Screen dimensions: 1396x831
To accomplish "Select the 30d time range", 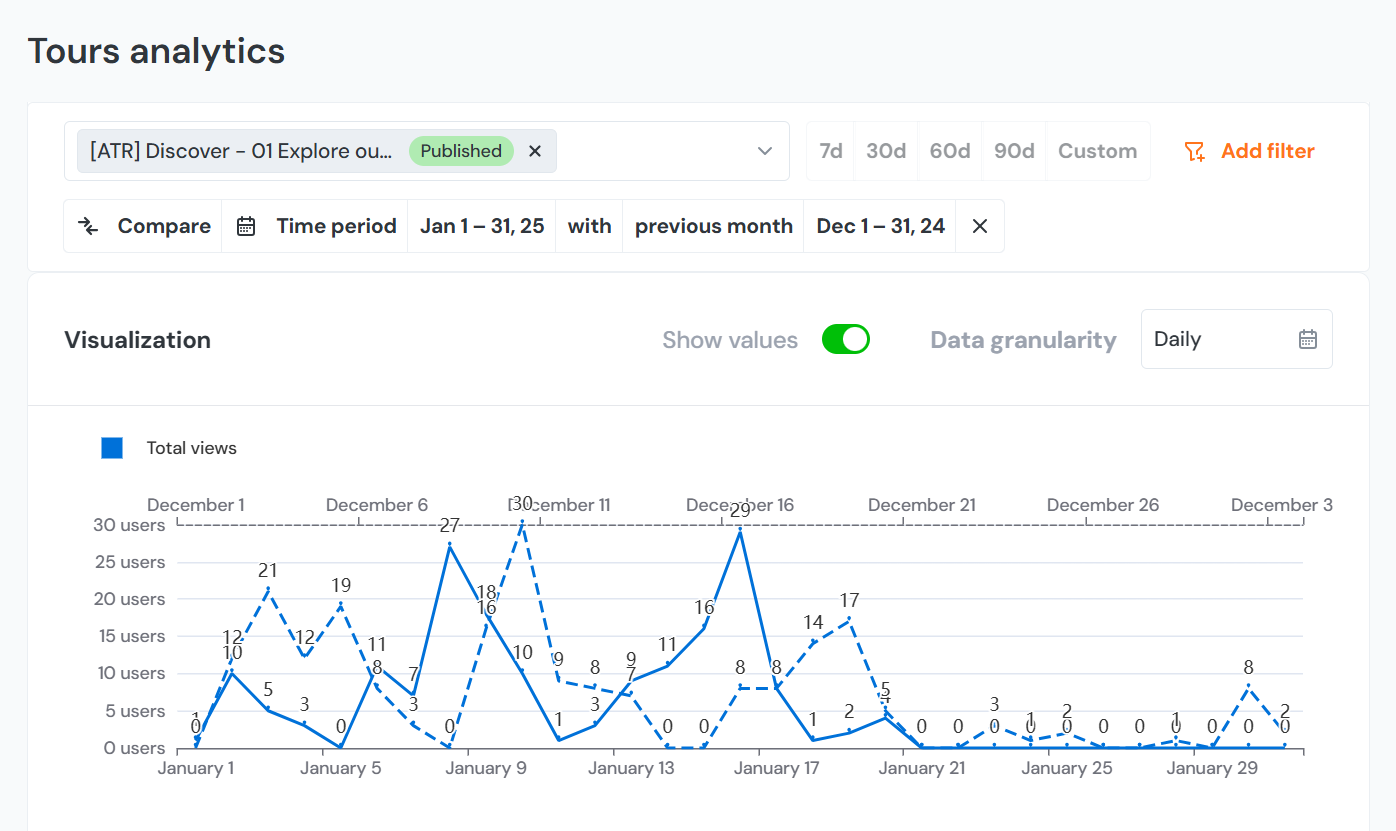I will 886,151.
